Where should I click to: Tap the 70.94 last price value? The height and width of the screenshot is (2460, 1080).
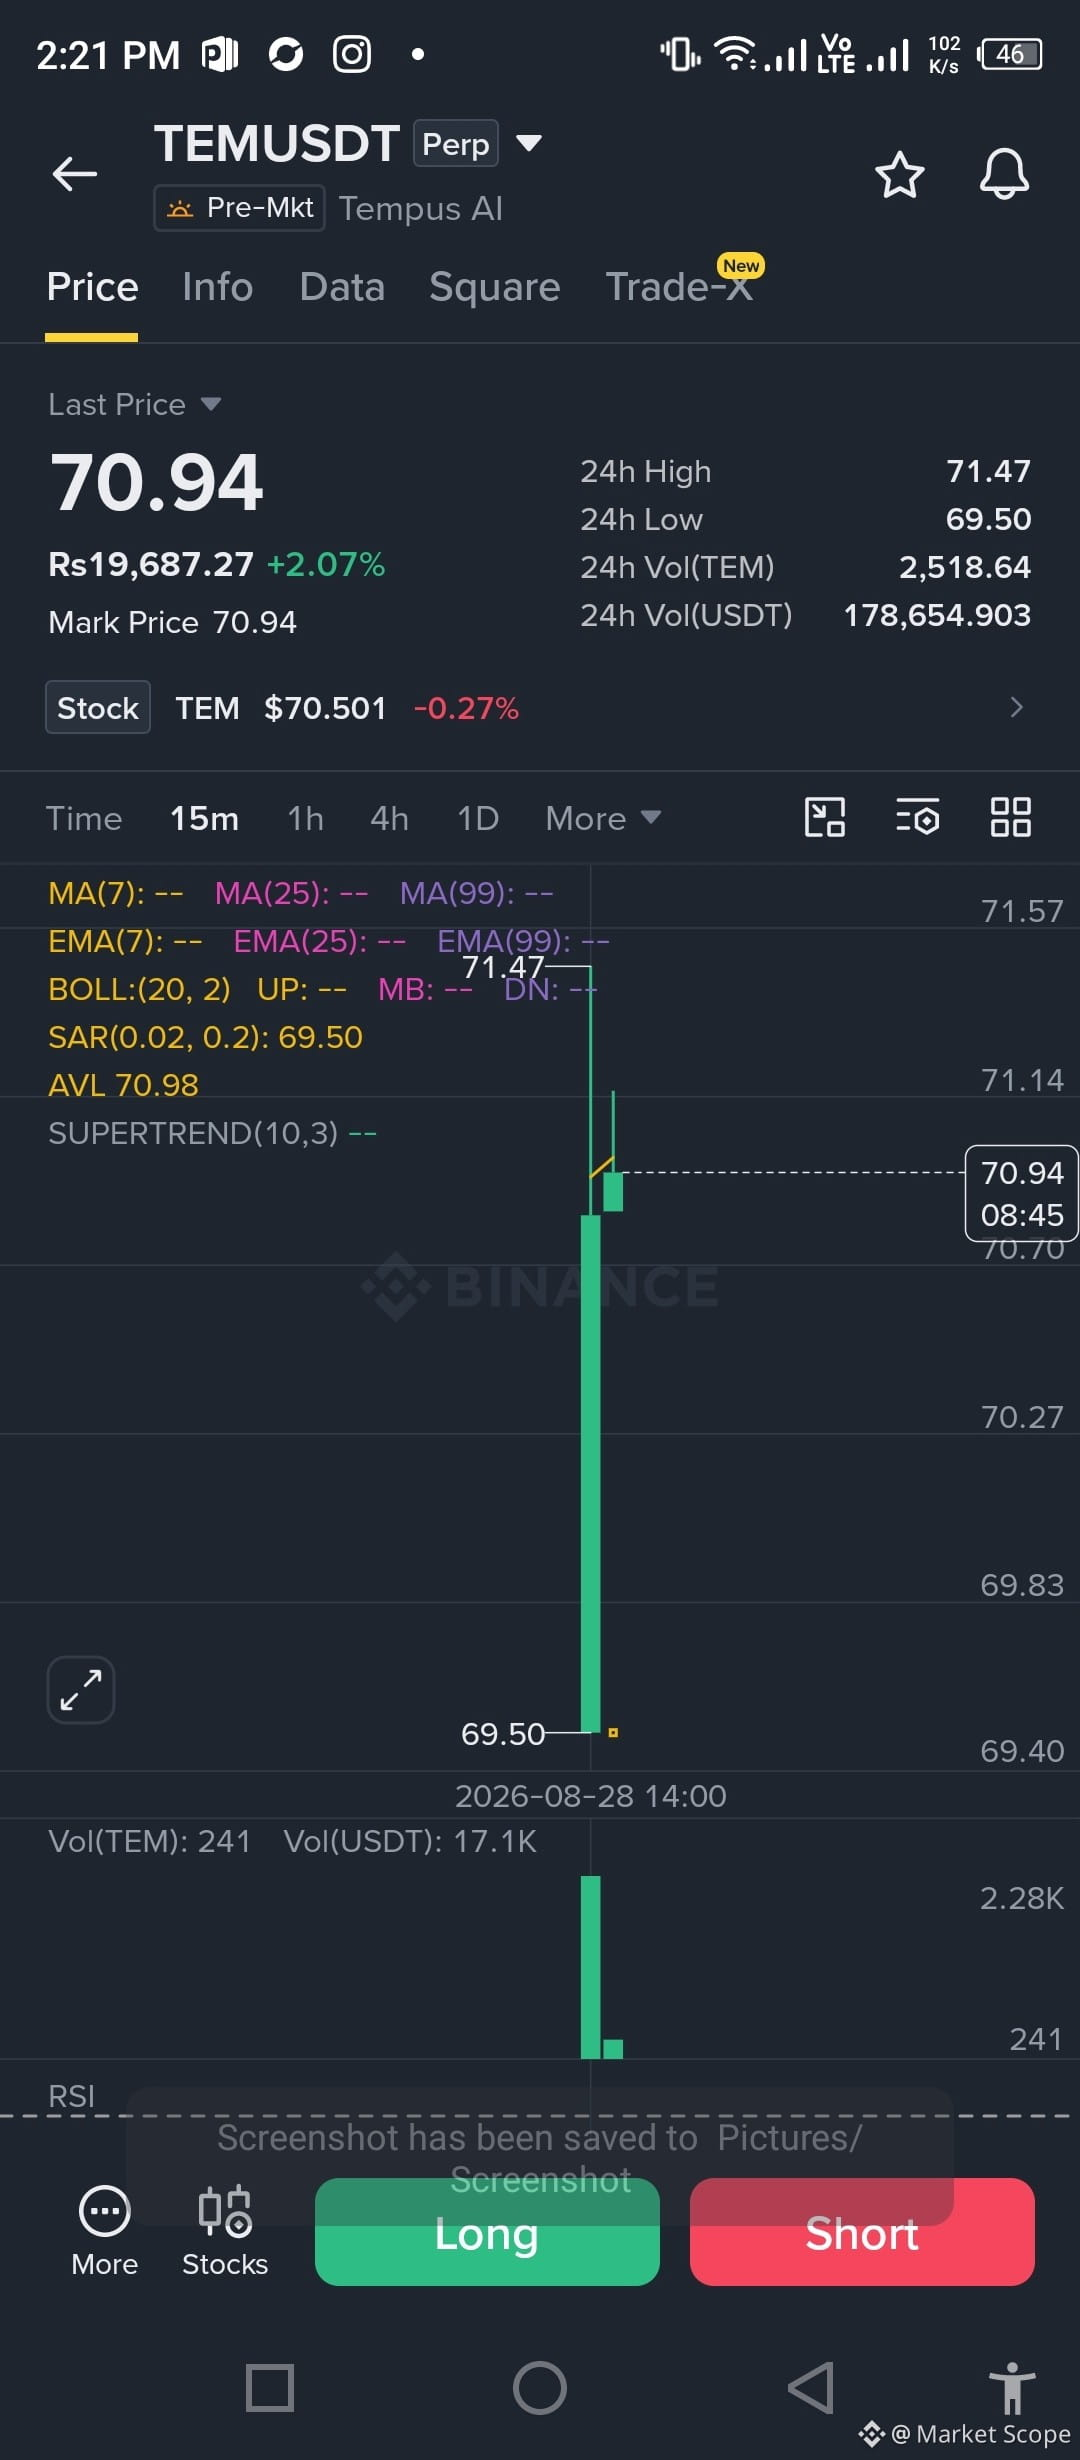coord(156,482)
